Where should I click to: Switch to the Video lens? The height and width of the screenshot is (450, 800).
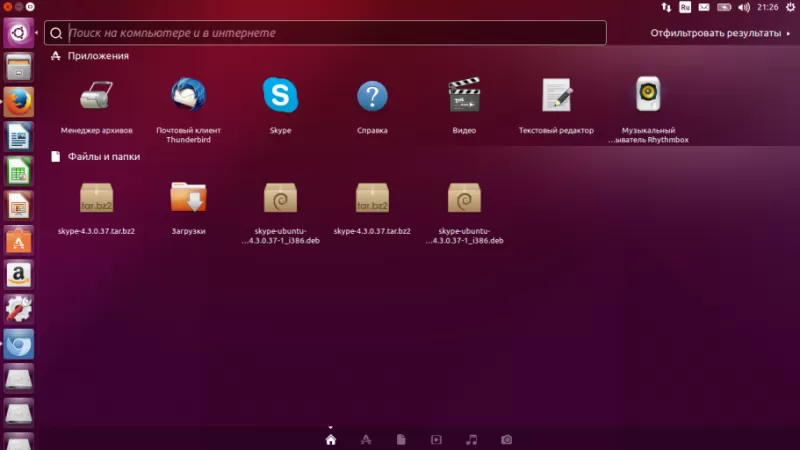[436, 439]
